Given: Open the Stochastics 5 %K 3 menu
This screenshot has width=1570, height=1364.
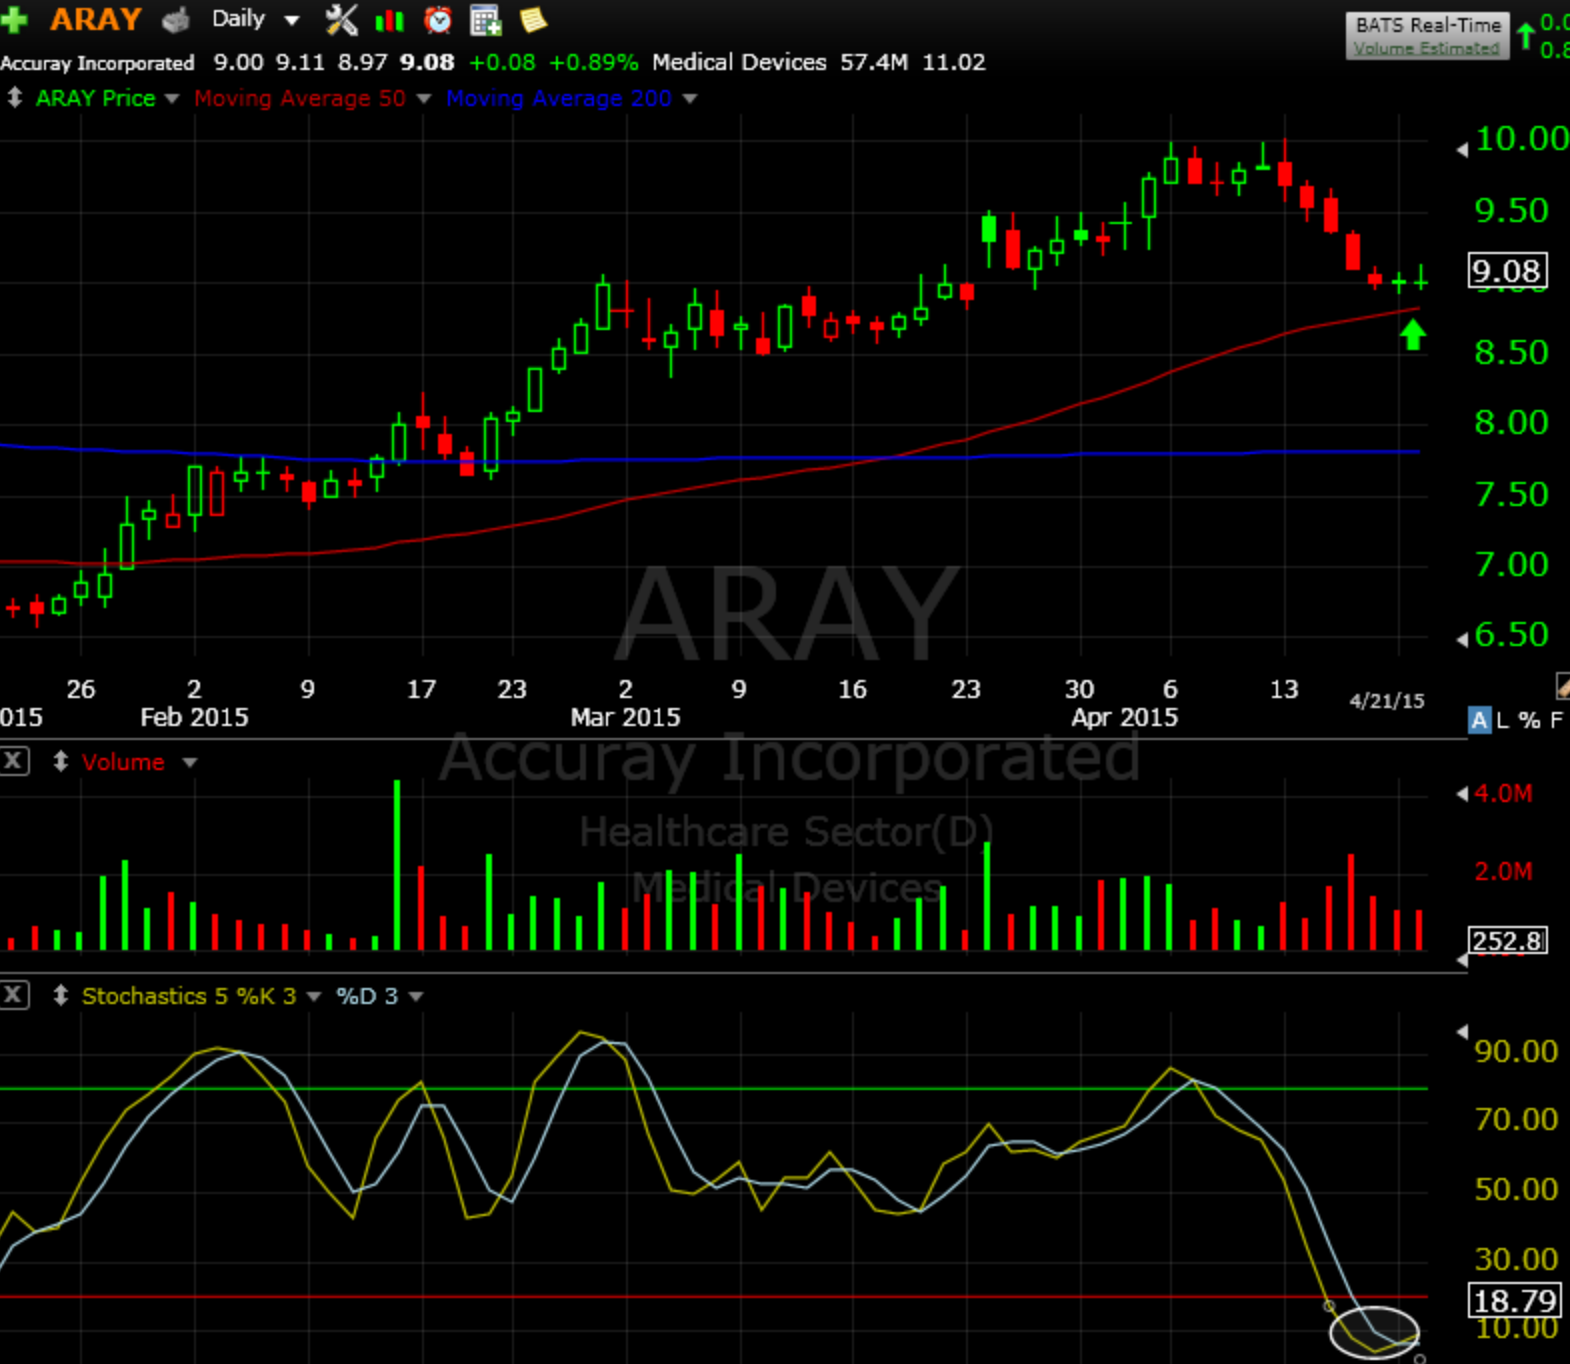Looking at the screenshot, I should [x=189, y=996].
